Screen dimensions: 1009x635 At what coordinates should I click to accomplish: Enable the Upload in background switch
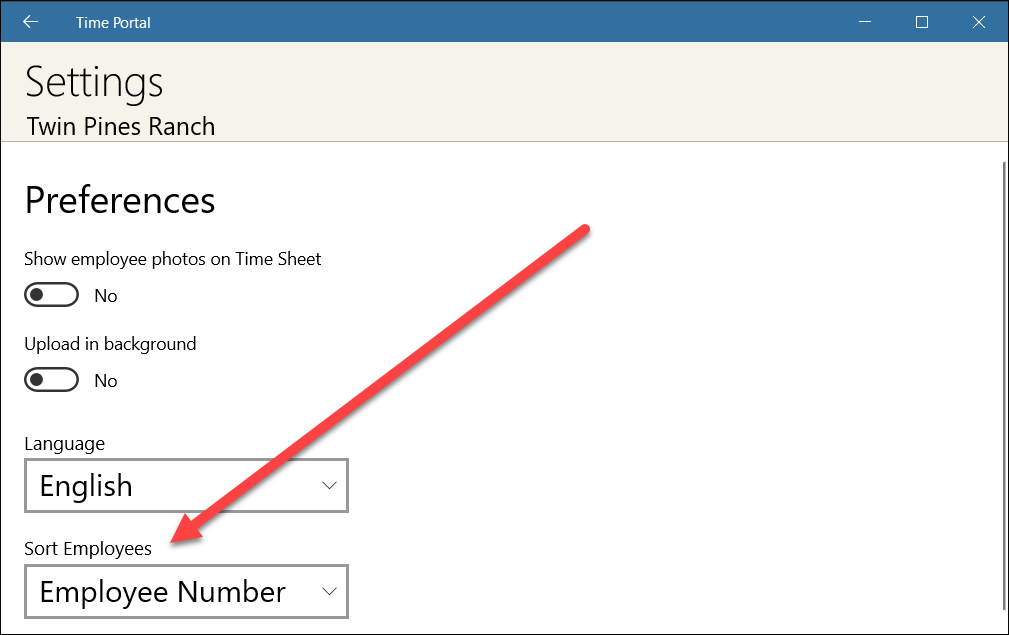click(51, 380)
